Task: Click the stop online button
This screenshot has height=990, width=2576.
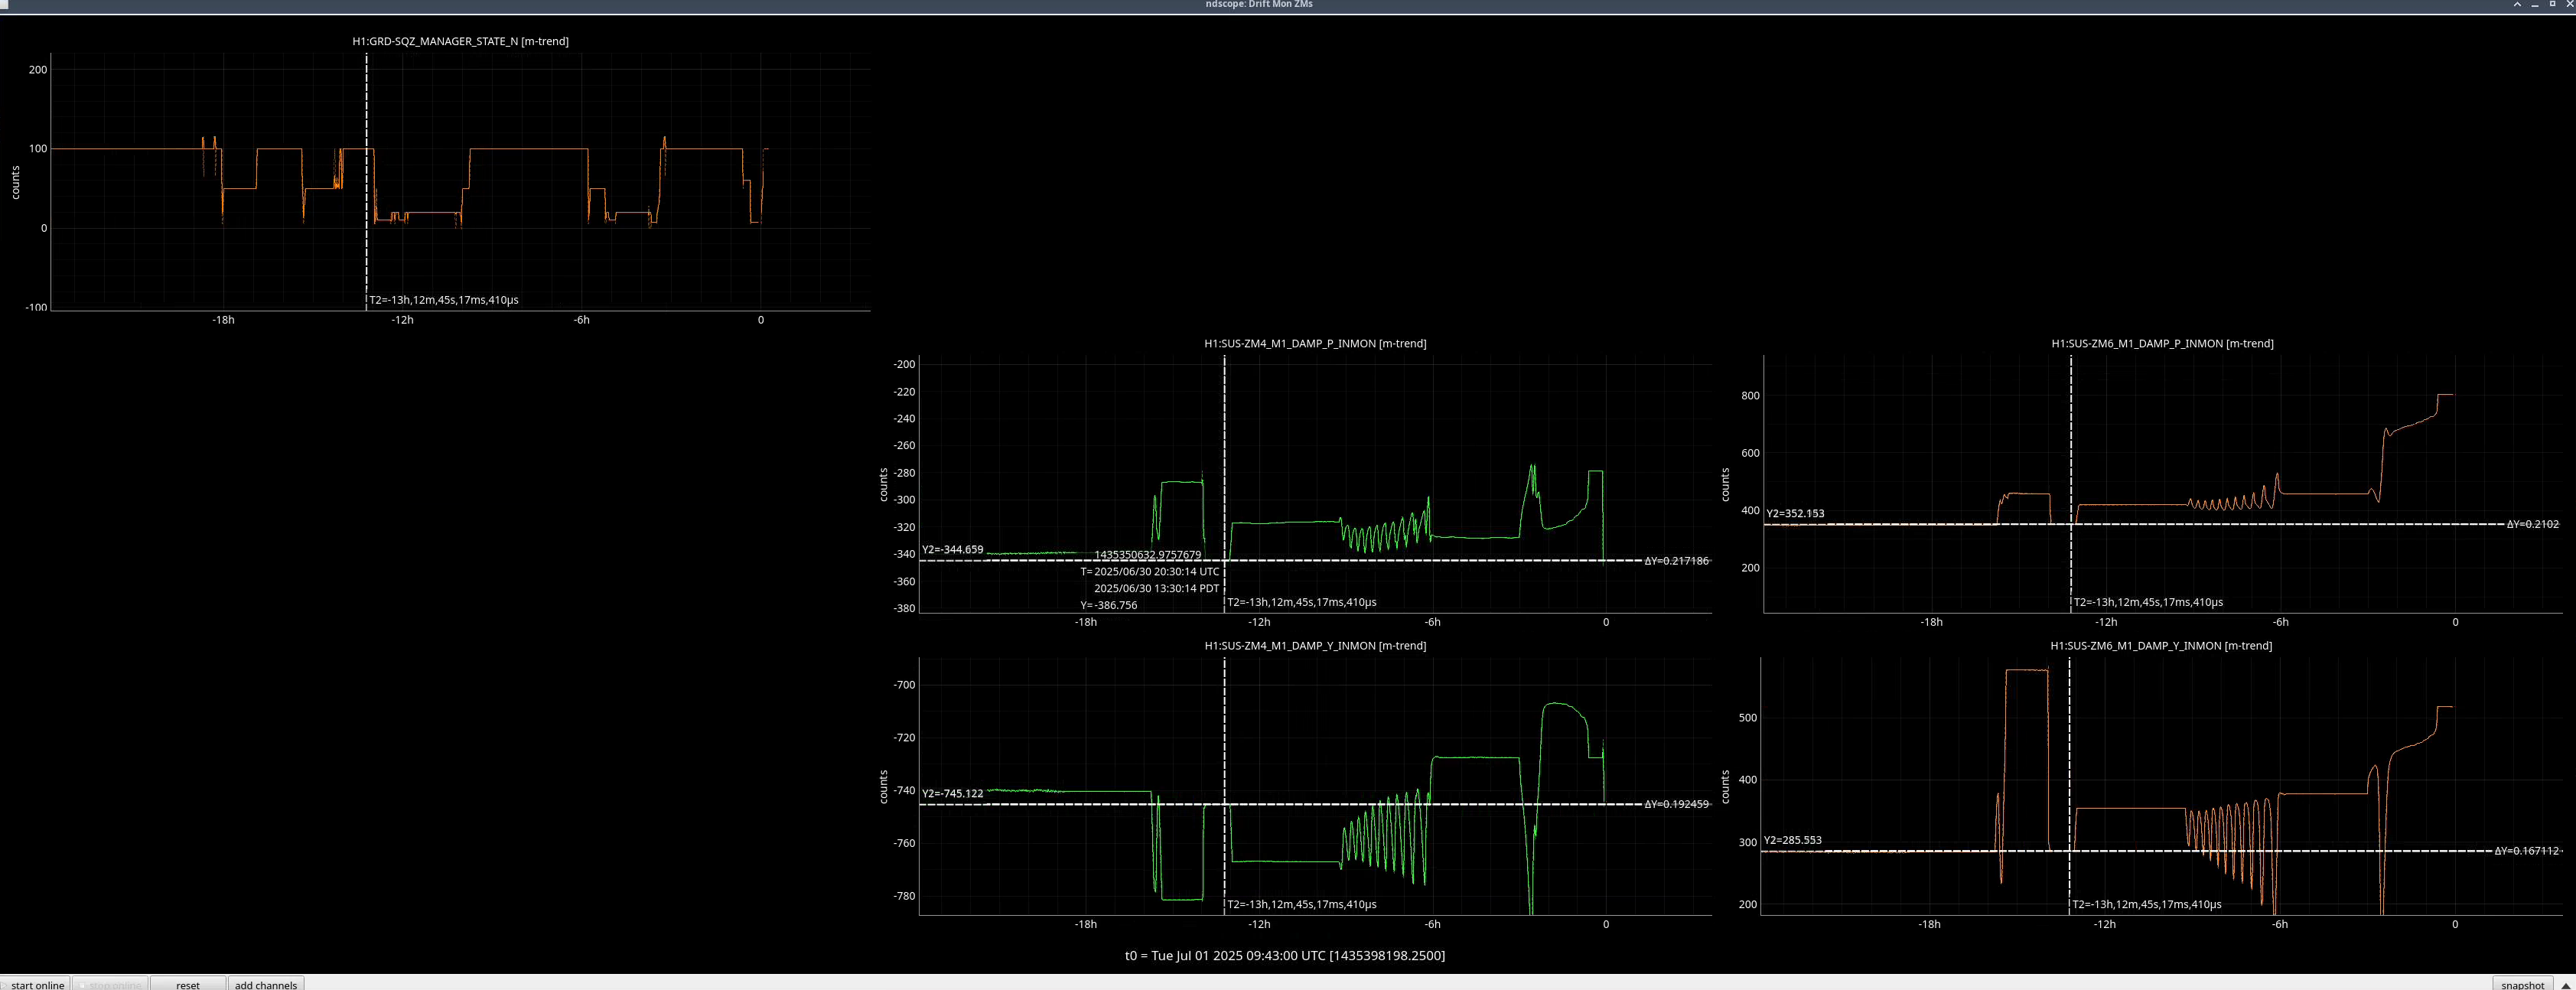Action: point(110,984)
